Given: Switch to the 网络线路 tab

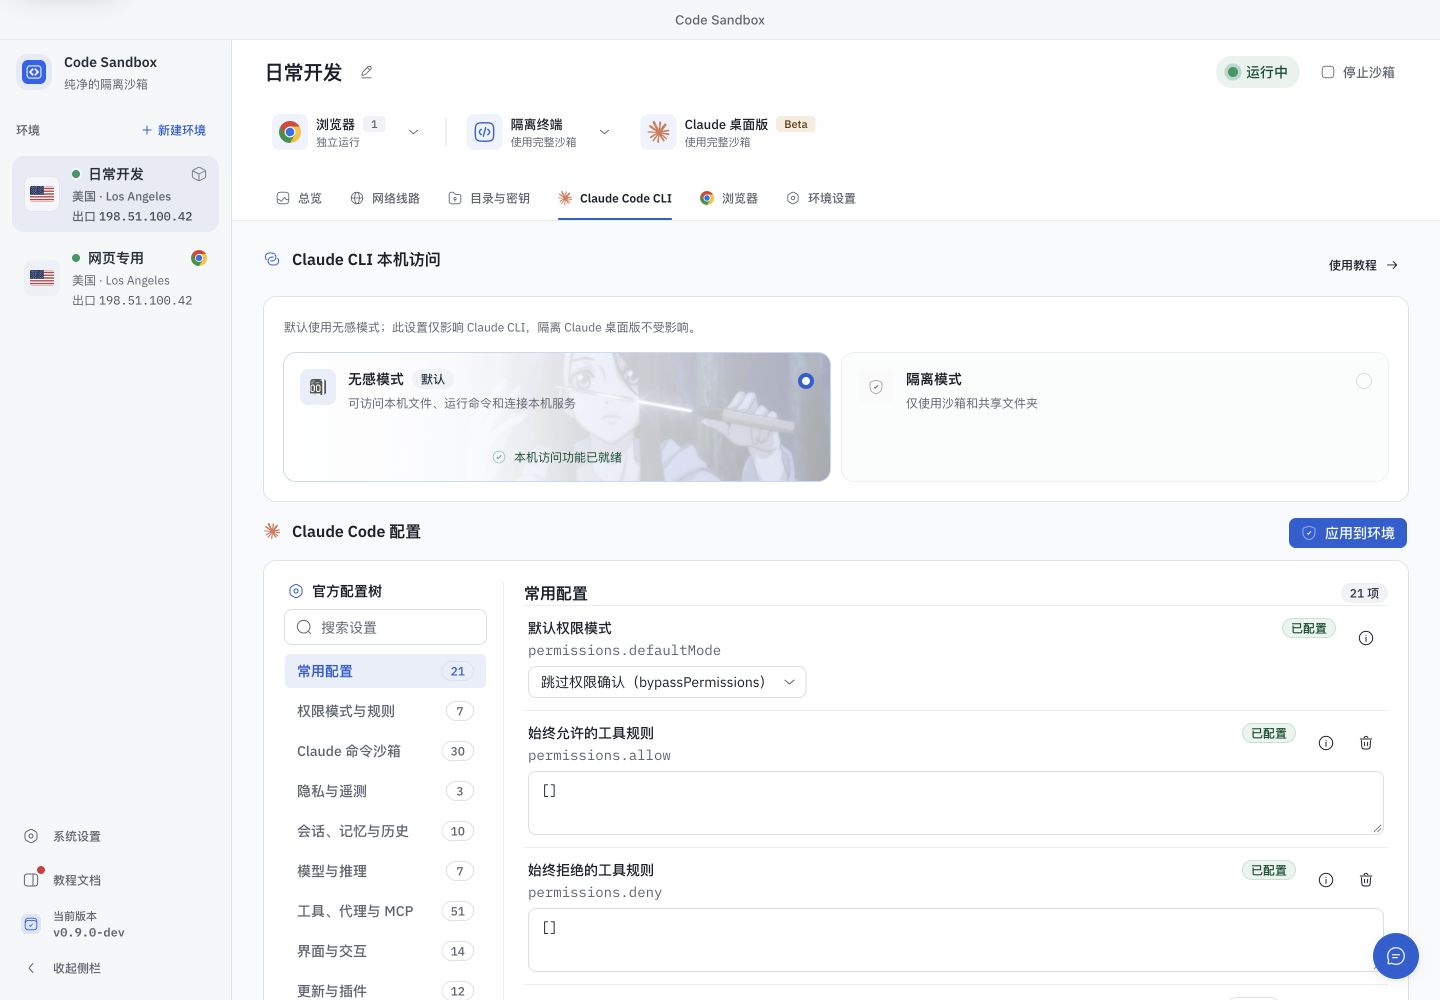Looking at the screenshot, I should (x=385, y=198).
